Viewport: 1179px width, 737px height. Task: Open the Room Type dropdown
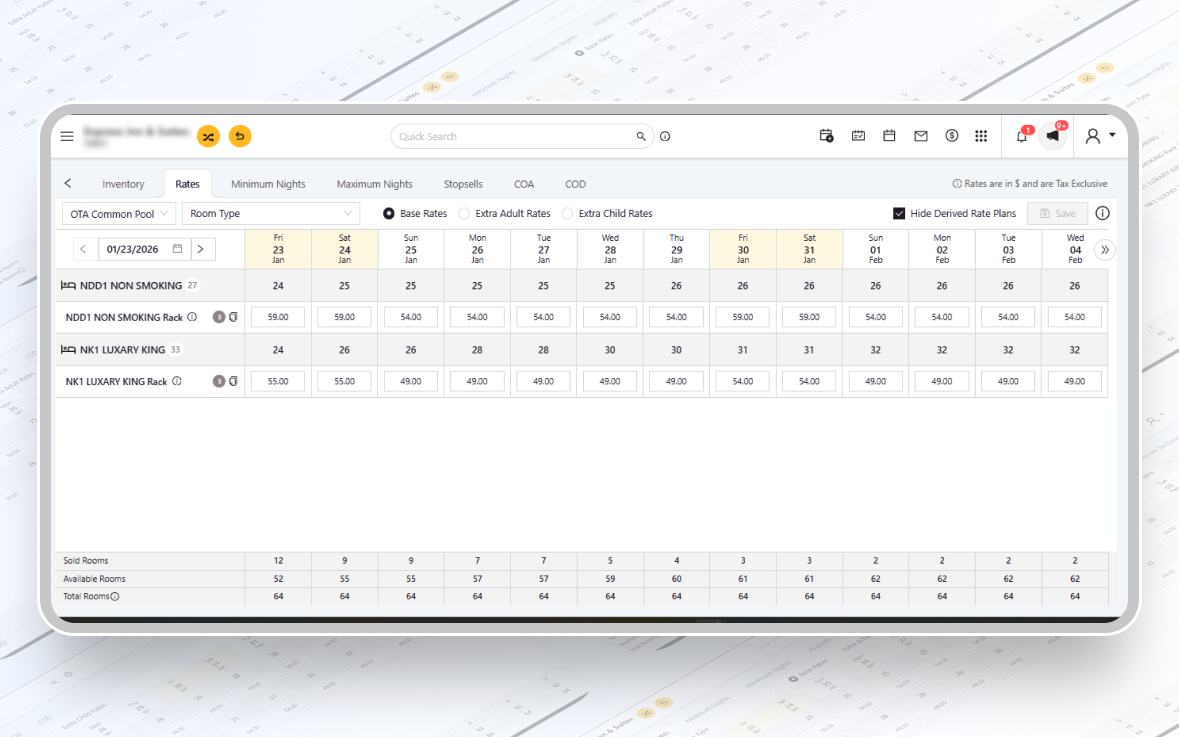pos(271,214)
